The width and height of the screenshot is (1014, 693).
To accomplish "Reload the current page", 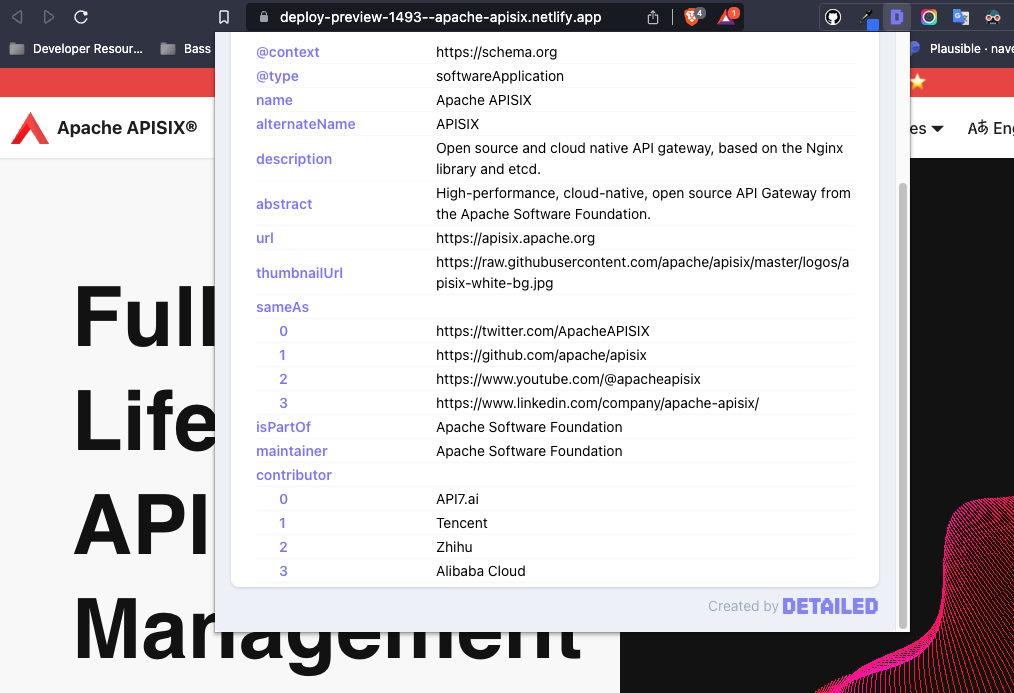I will click(80, 17).
